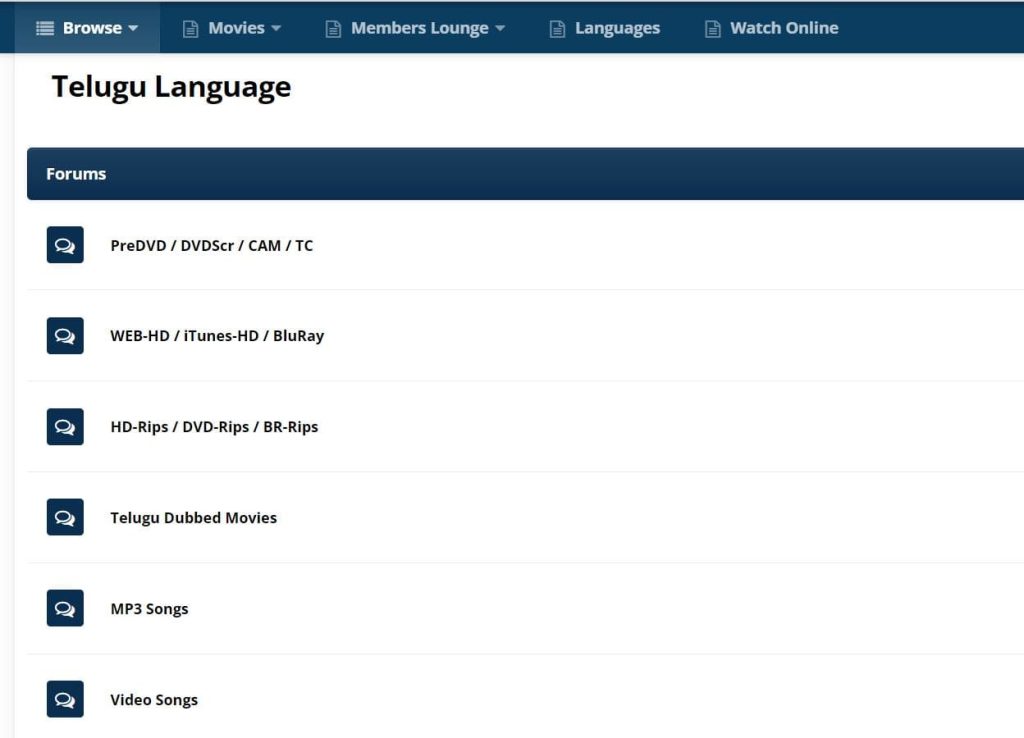This screenshot has width=1024, height=738.
Task: Open the HD-Rips / DVD-Rips / BR-Rips forum
Action: tap(214, 426)
